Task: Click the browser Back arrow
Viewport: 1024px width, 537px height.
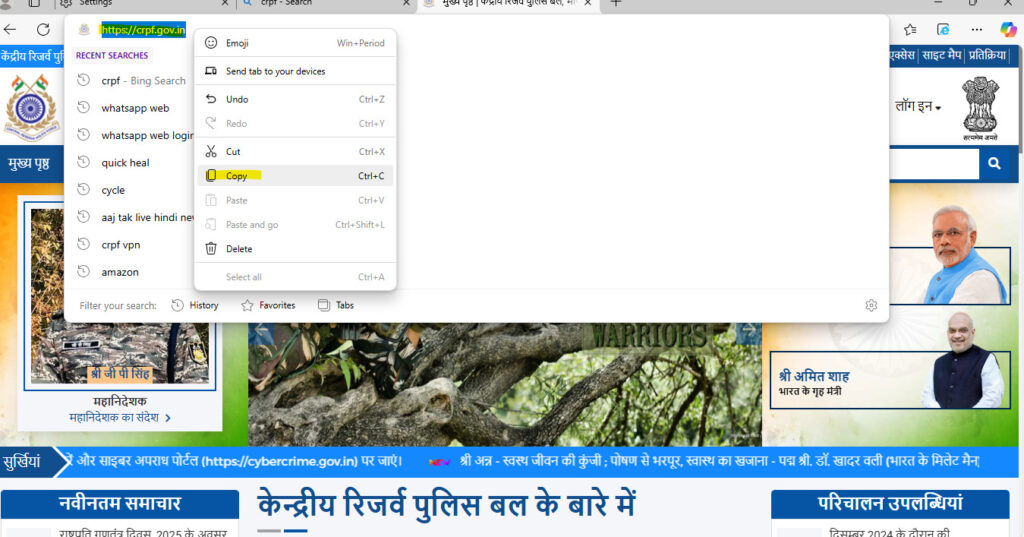Action: [11, 29]
